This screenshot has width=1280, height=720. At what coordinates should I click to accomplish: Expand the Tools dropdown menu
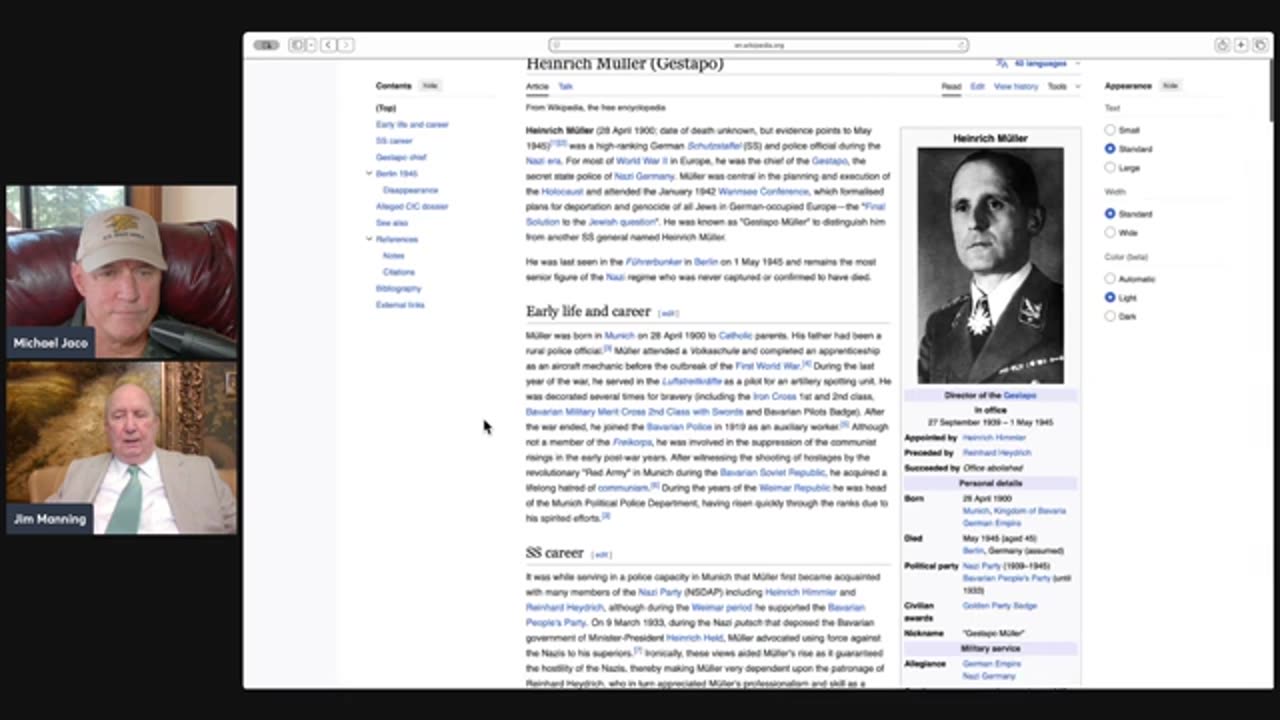[x=1063, y=87]
